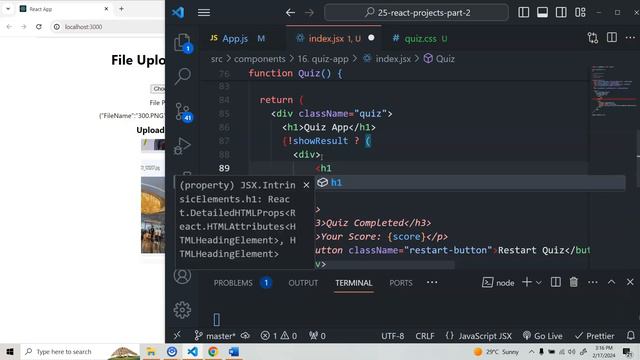This screenshot has height=360, width=640.
Task: Open the remote window indicator
Action: [177, 336]
